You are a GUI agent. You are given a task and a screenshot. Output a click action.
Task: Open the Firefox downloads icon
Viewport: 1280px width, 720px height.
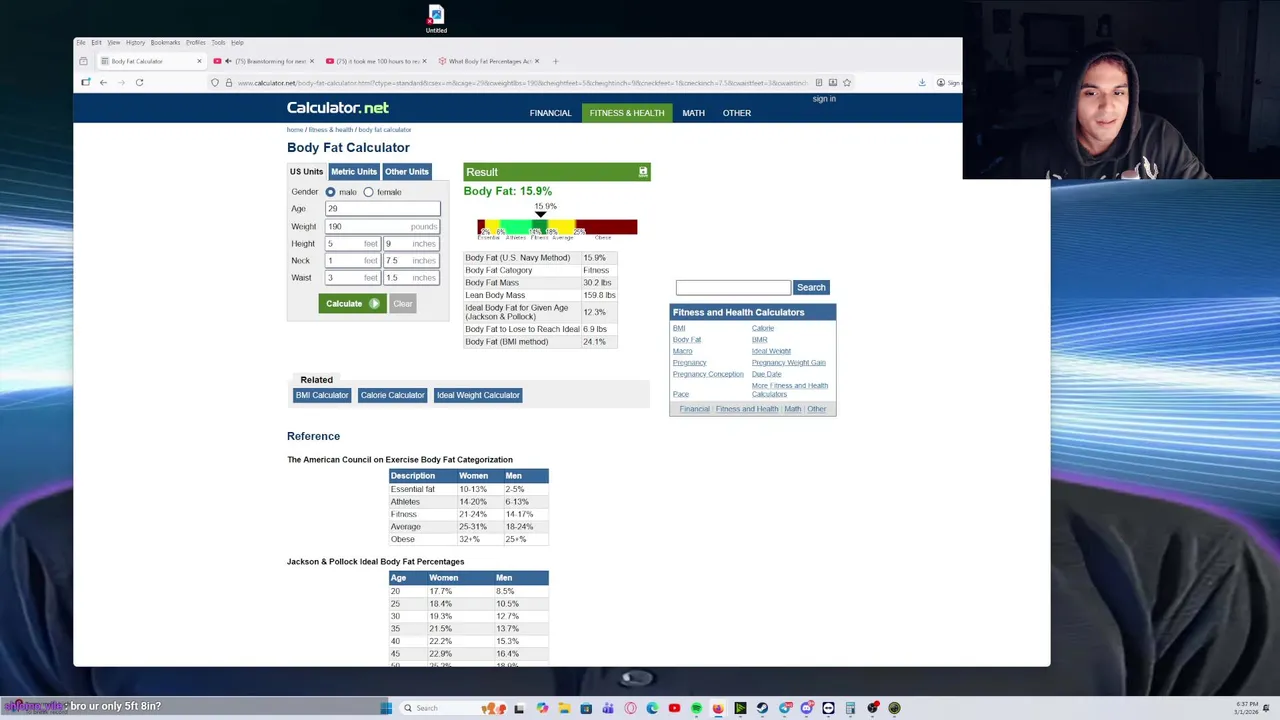tap(921, 83)
